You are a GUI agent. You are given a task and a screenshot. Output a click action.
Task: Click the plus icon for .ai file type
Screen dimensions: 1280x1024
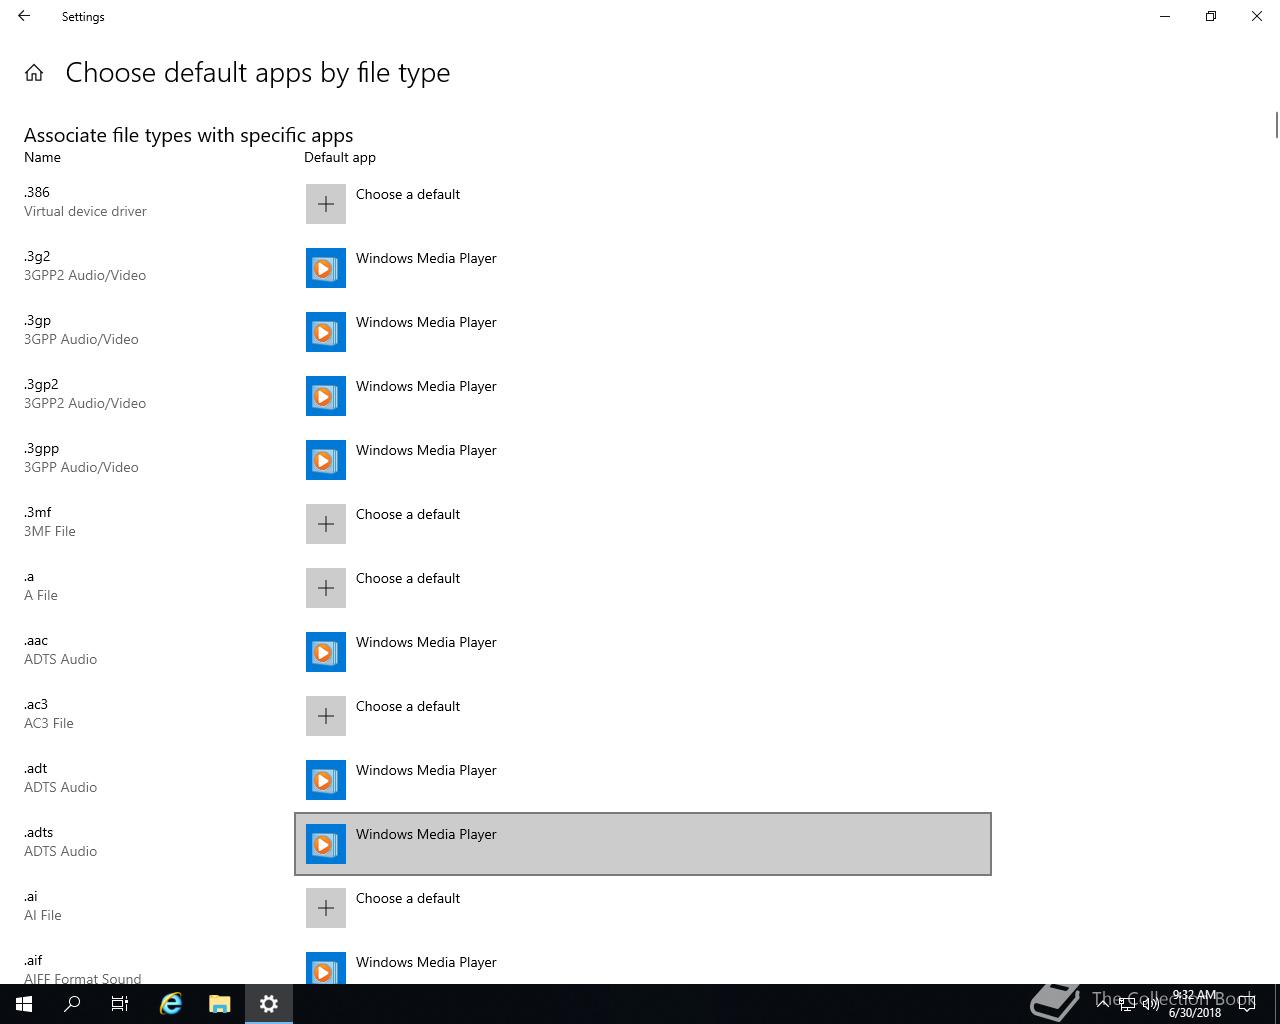pos(326,908)
